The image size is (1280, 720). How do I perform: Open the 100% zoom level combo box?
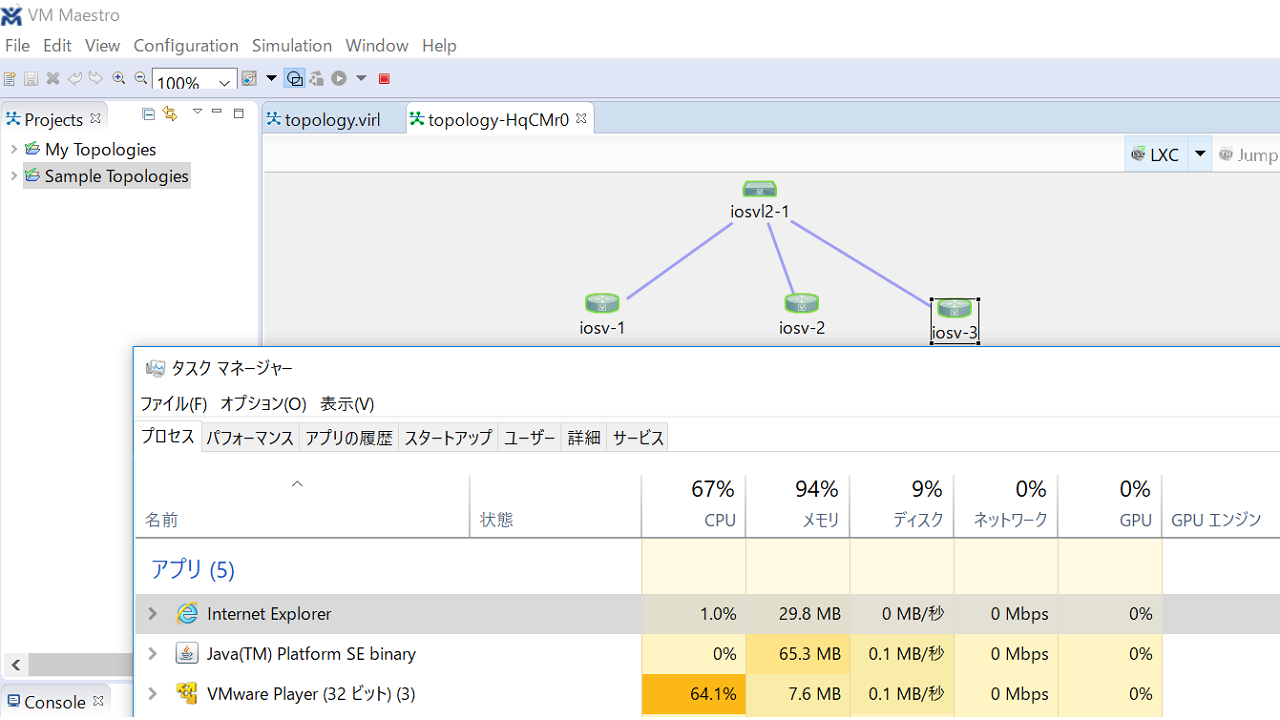click(194, 82)
